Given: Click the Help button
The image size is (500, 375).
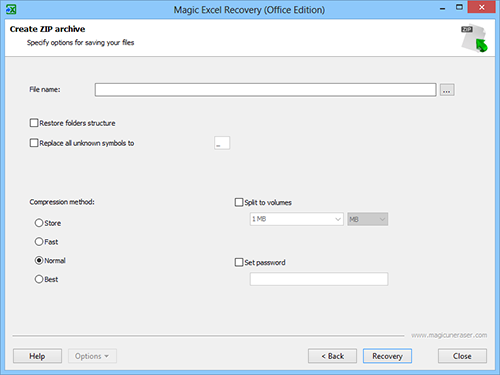Looking at the screenshot, I should [x=37, y=356].
